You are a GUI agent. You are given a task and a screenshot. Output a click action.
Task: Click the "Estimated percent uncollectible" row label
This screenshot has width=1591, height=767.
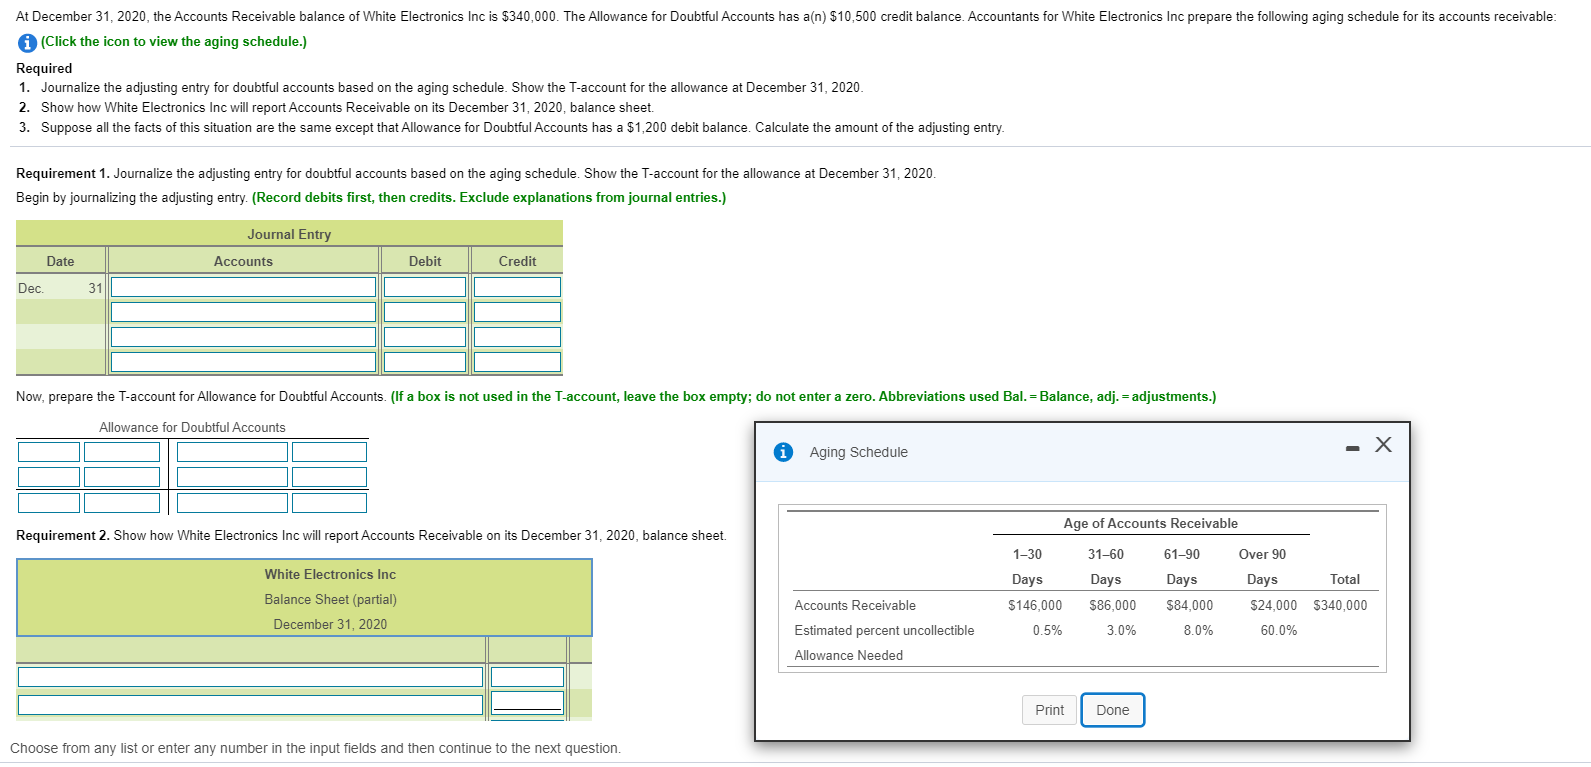pyautogui.click(x=884, y=630)
